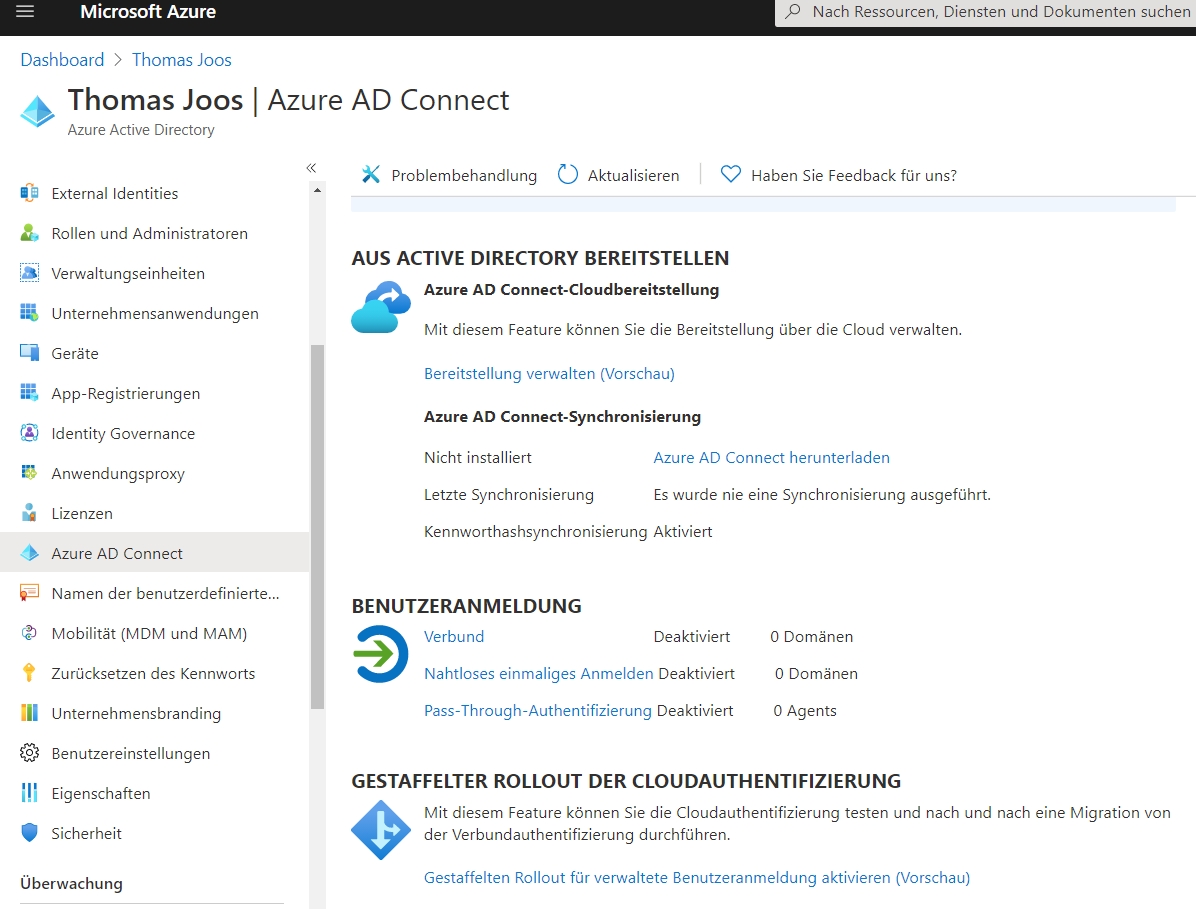This screenshot has width=1196, height=909.
Task: Open Bereitstellung verwalten (Vorschau) link
Action: pos(549,374)
